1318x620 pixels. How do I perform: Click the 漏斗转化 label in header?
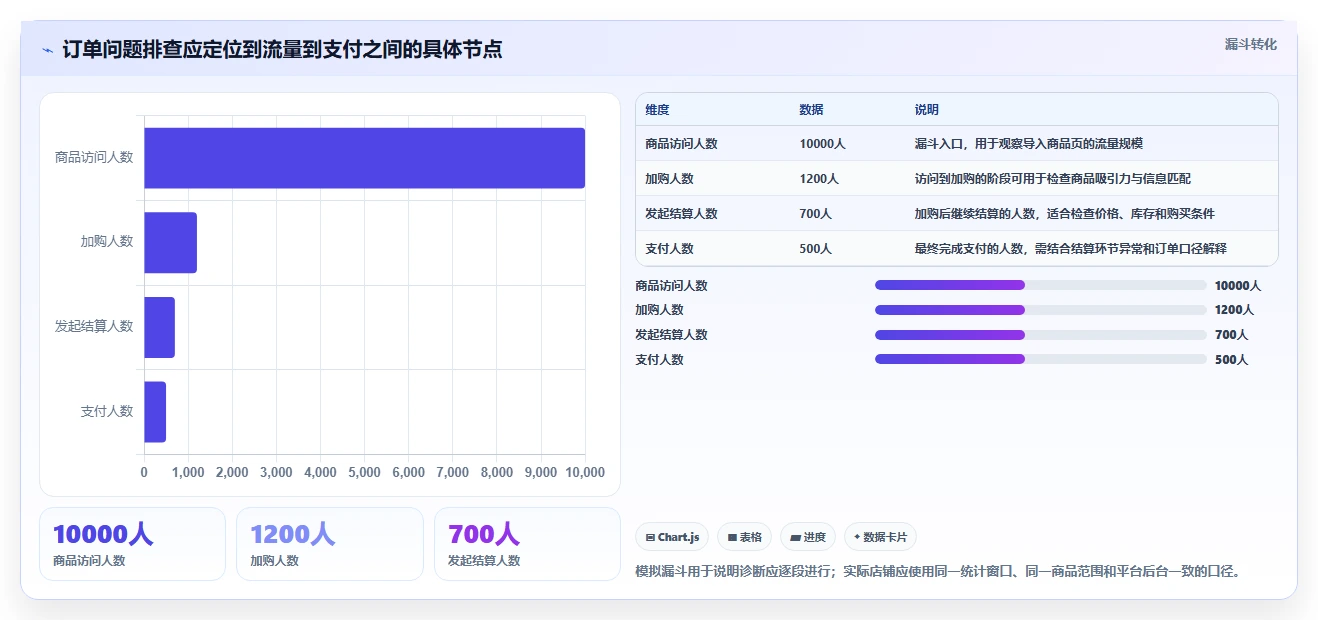[x=1250, y=44]
